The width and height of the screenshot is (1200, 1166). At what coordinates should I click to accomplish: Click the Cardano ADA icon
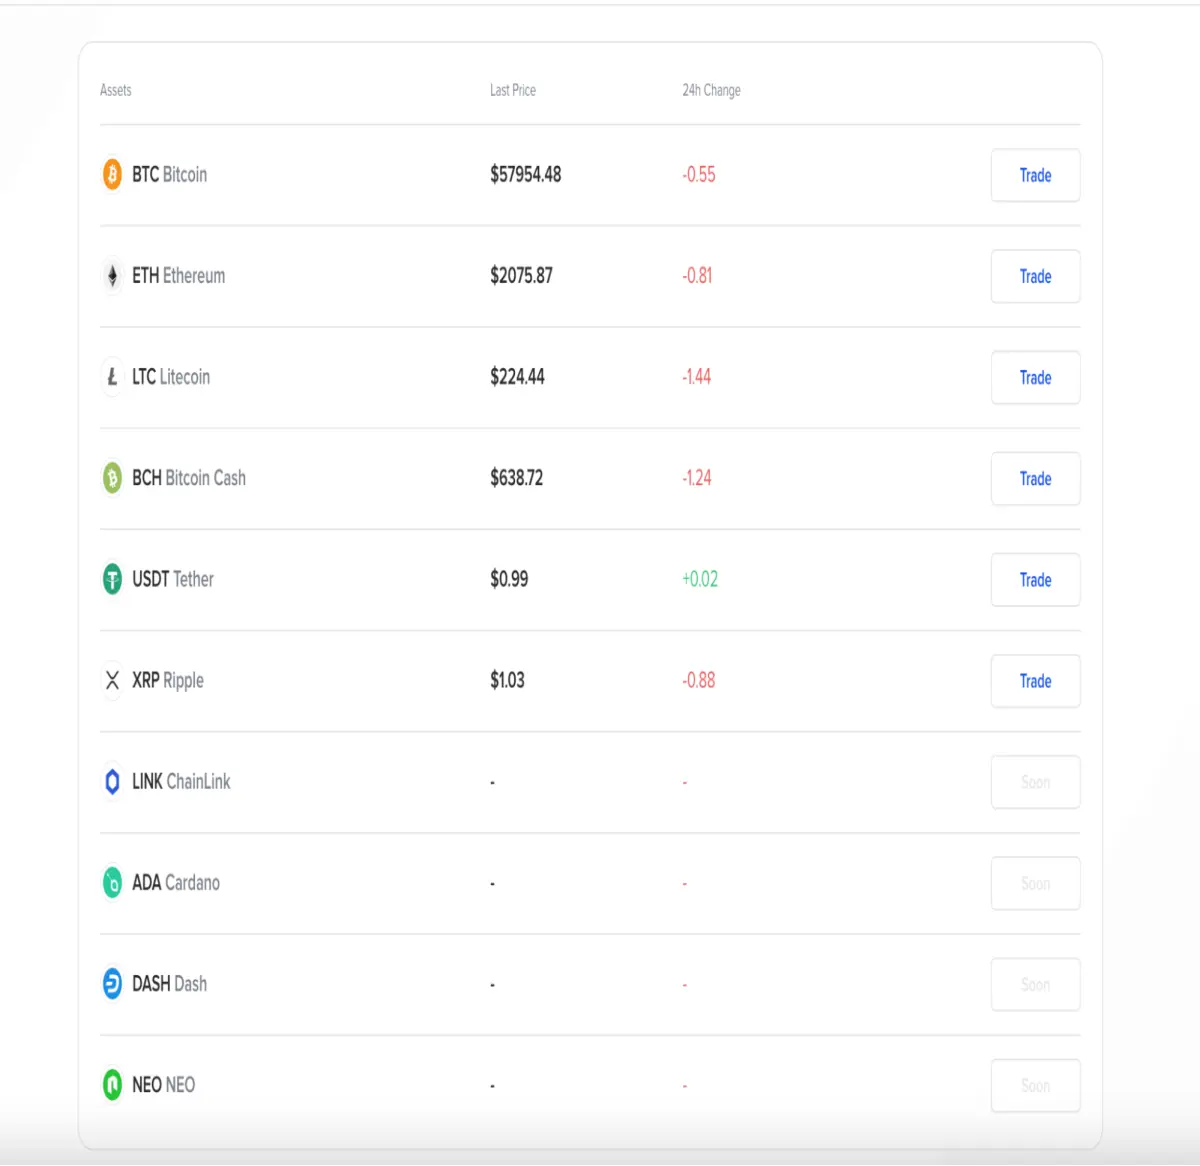[112, 882]
